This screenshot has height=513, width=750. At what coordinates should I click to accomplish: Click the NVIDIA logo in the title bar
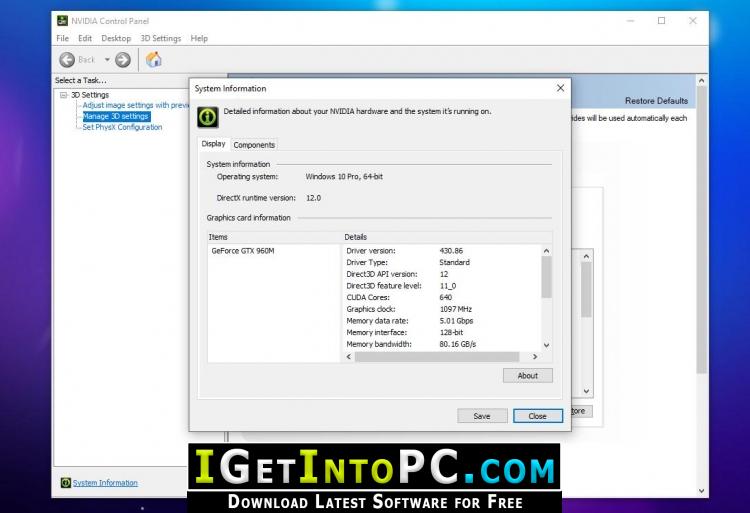(x=62, y=20)
